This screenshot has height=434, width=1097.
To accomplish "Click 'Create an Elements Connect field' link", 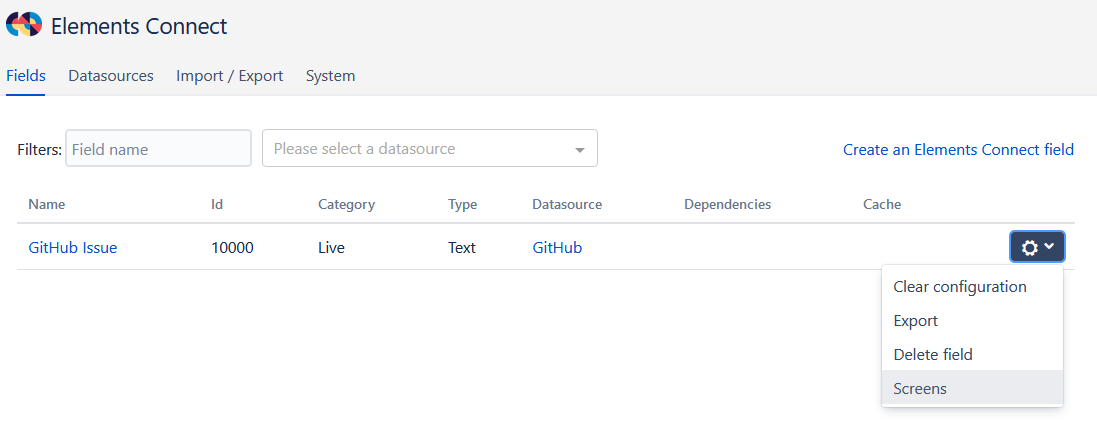I will (958, 149).
